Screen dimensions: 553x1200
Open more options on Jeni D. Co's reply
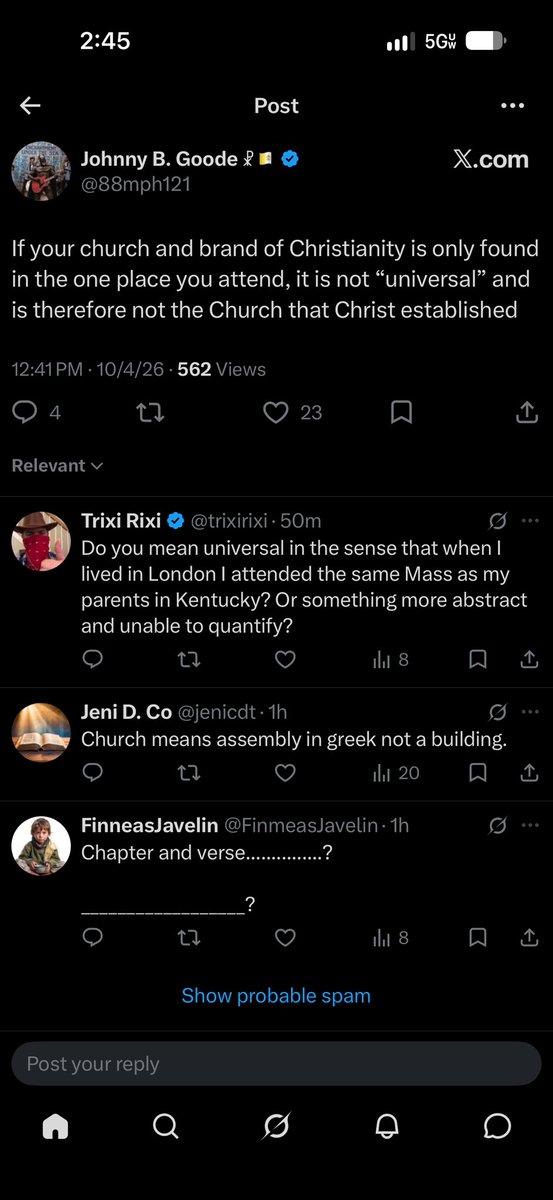(530, 712)
